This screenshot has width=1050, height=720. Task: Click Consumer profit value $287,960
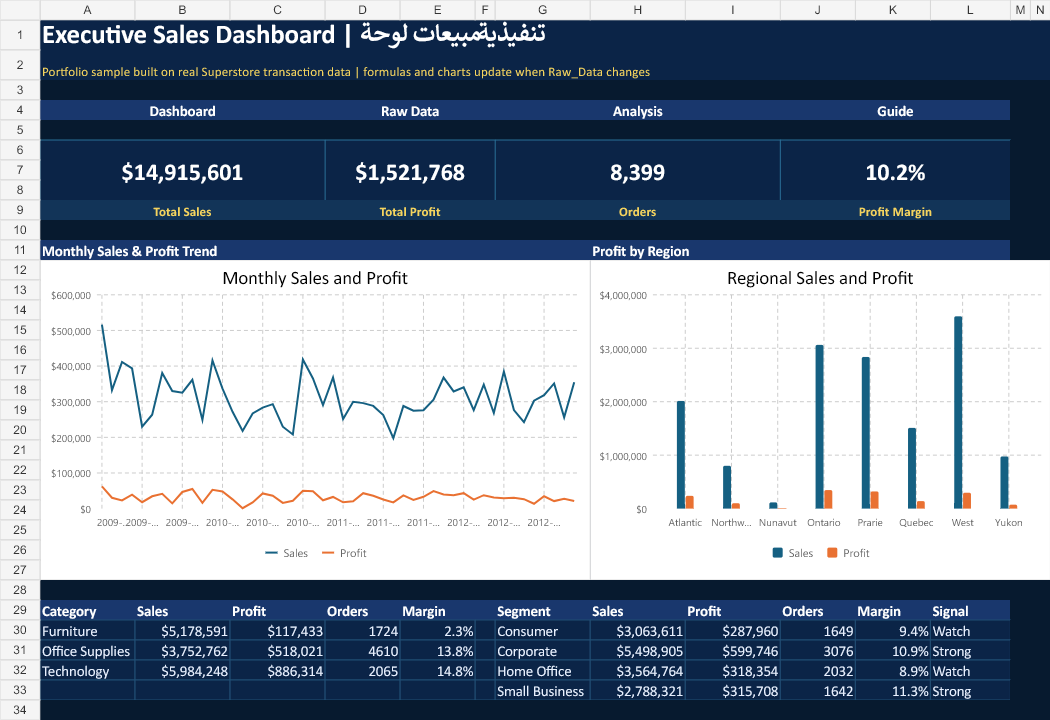click(x=733, y=631)
